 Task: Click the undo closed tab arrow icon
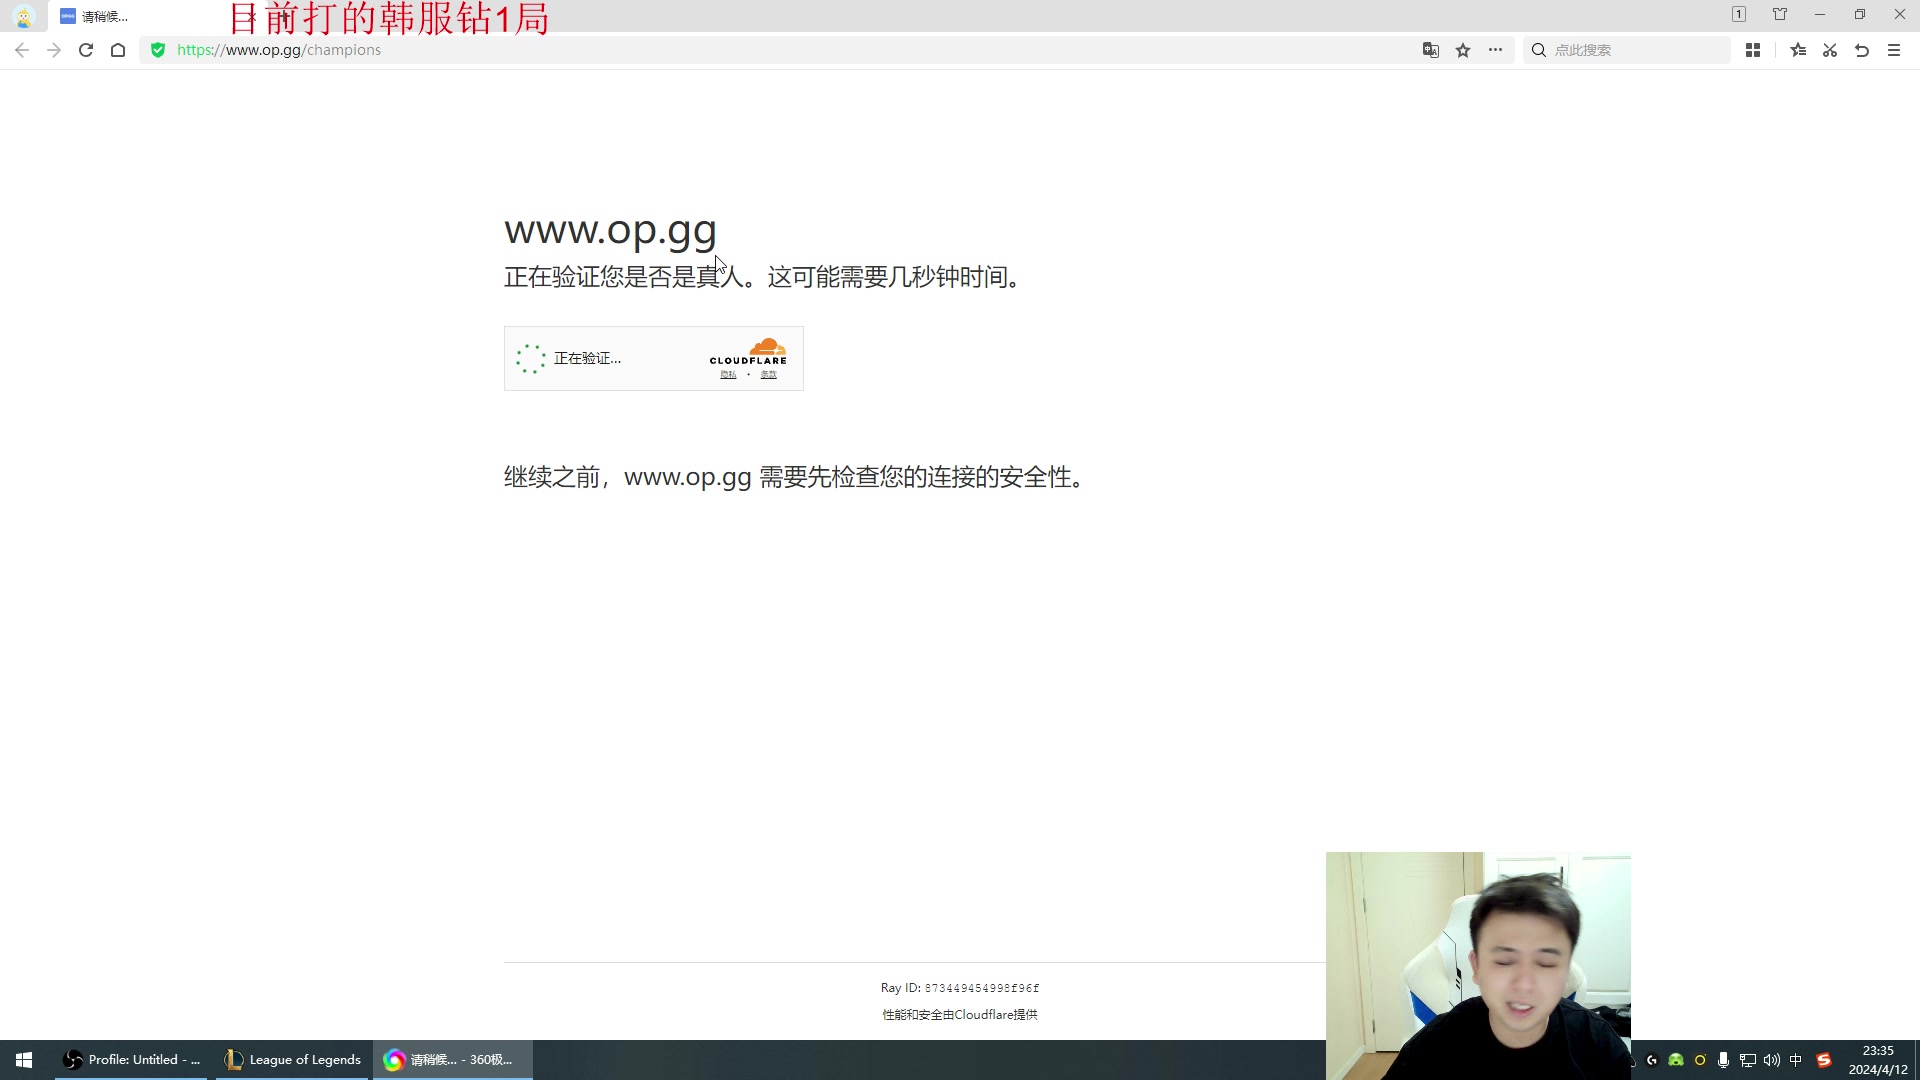click(1862, 50)
